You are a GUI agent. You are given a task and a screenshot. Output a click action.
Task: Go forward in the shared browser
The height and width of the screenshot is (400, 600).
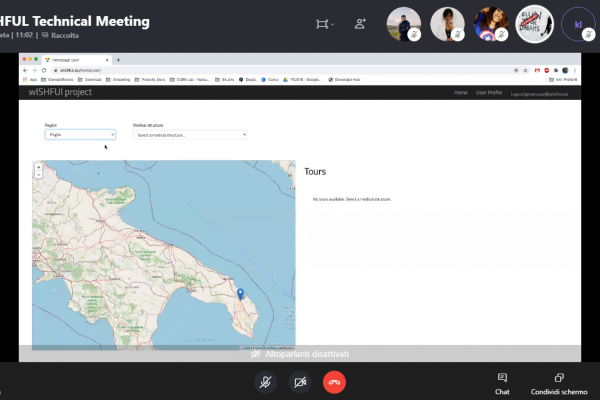click(x=34, y=70)
